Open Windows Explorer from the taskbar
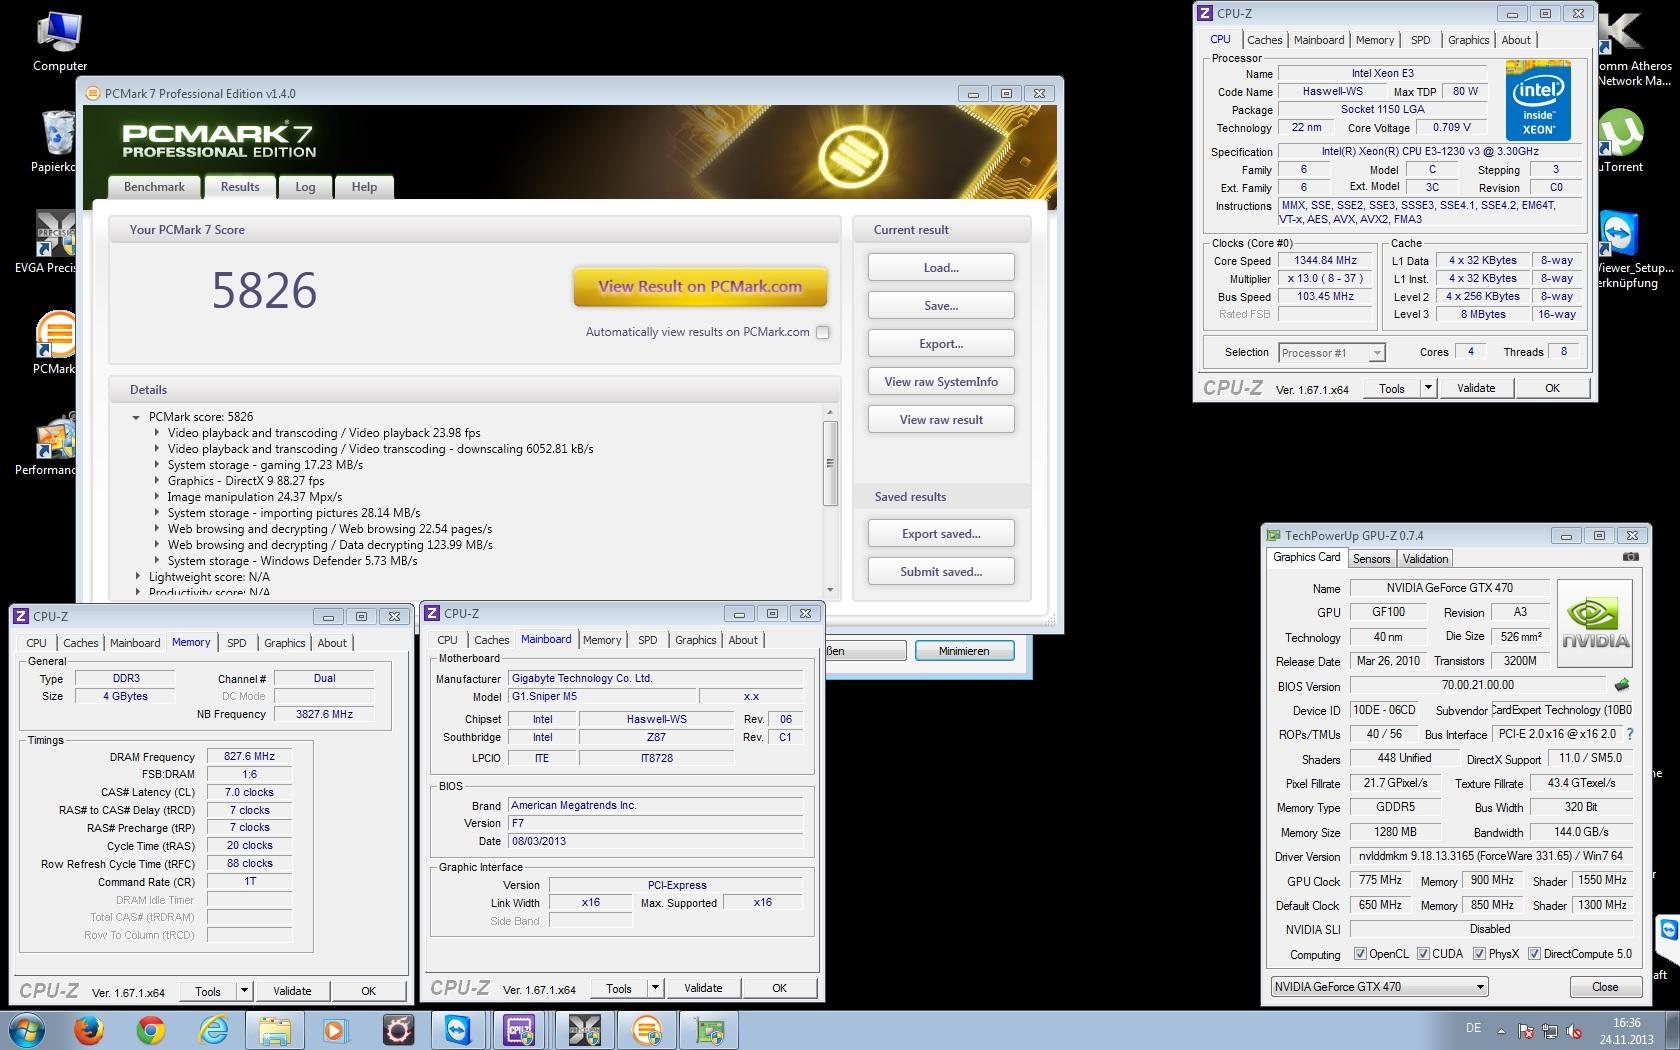This screenshot has height=1050, width=1680. (275, 1030)
